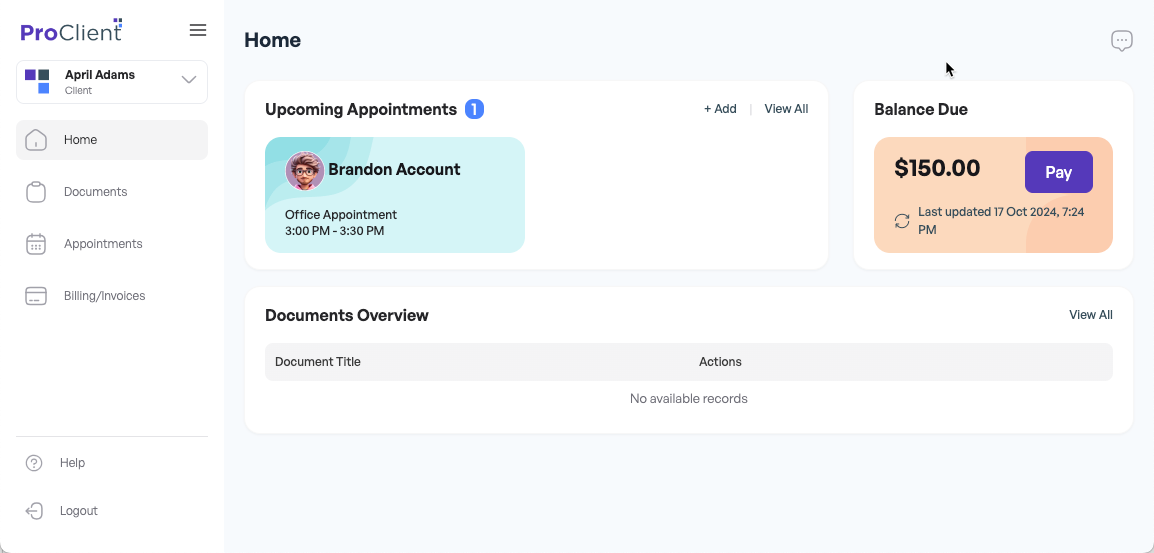Click the Upcoming Appointments heading
This screenshot has height=553, width=1154.
tap(361, 110)
